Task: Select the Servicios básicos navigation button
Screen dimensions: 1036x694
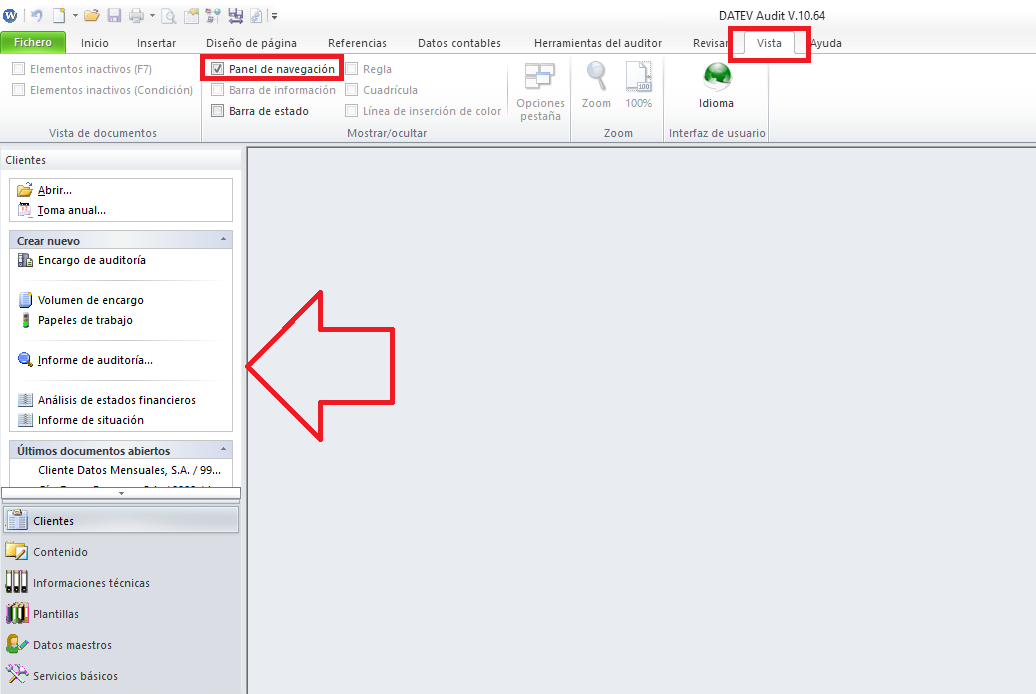Action: coord(121,676)
